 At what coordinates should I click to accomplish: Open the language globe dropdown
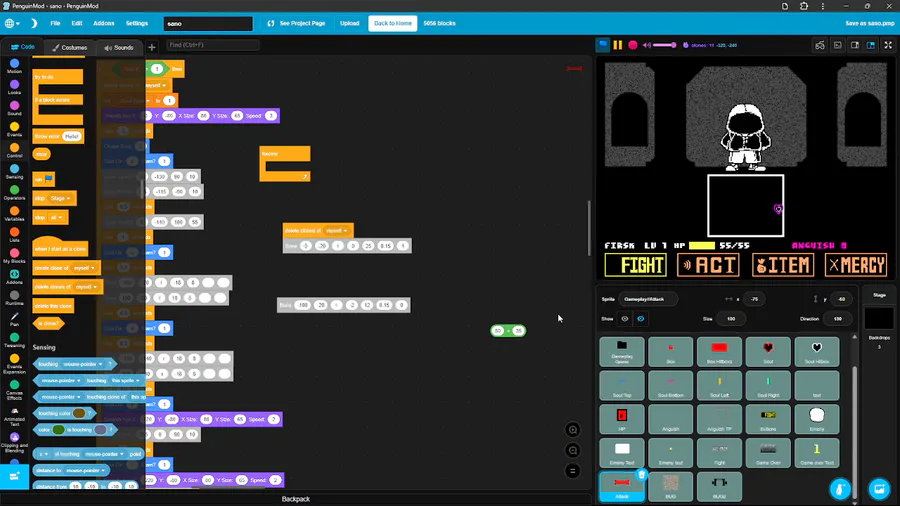[12, 24]
